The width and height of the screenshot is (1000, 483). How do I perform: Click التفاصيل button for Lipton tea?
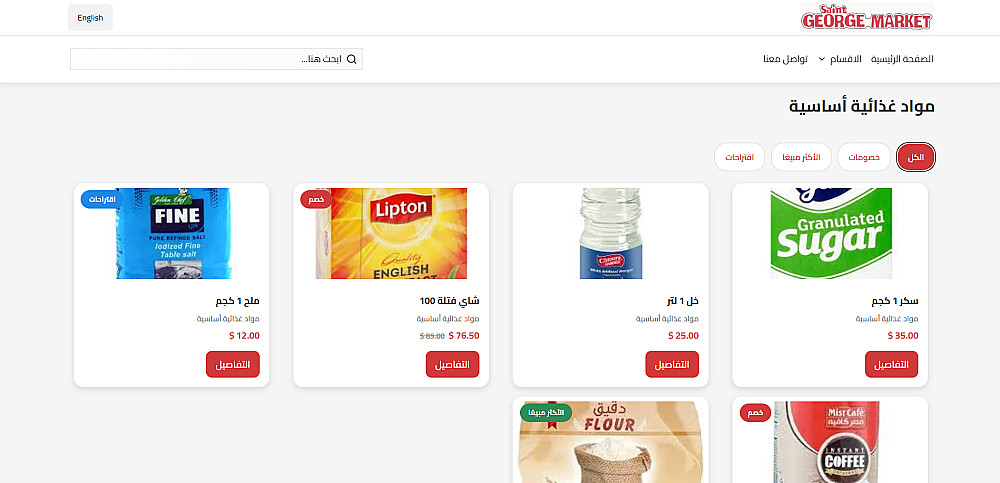452,364
